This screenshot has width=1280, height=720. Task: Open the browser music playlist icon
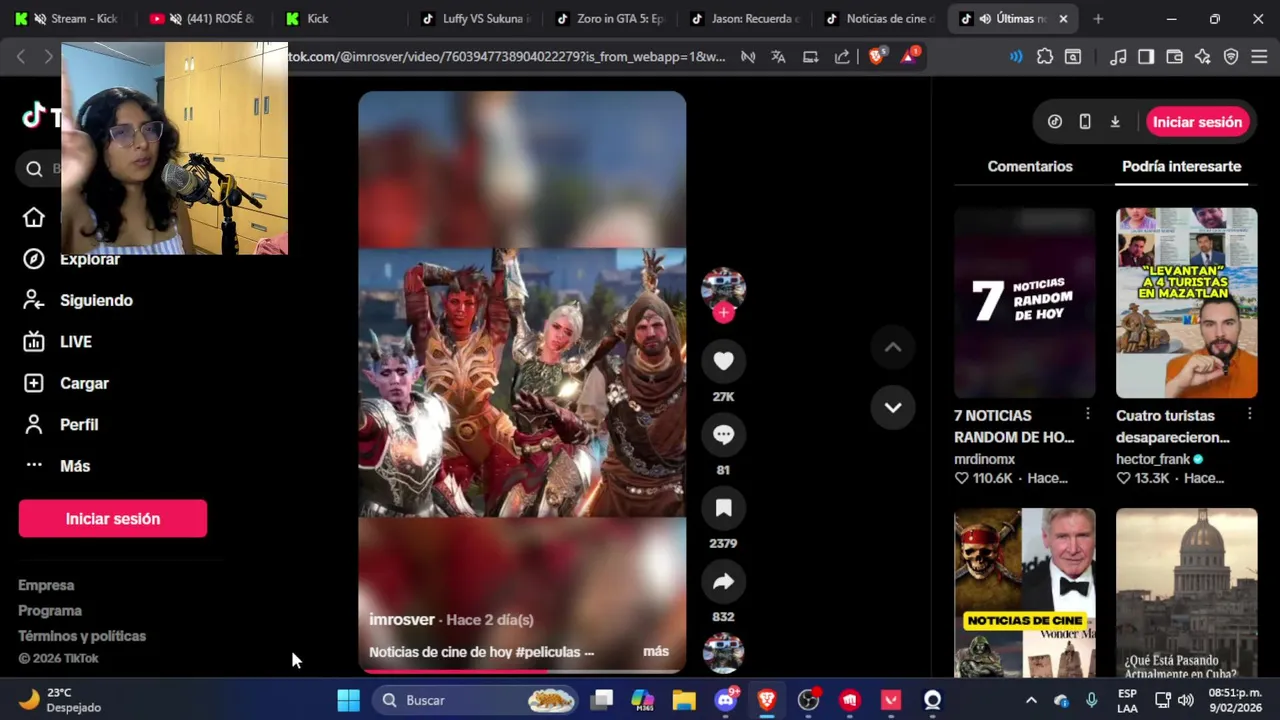[1119, 57]
